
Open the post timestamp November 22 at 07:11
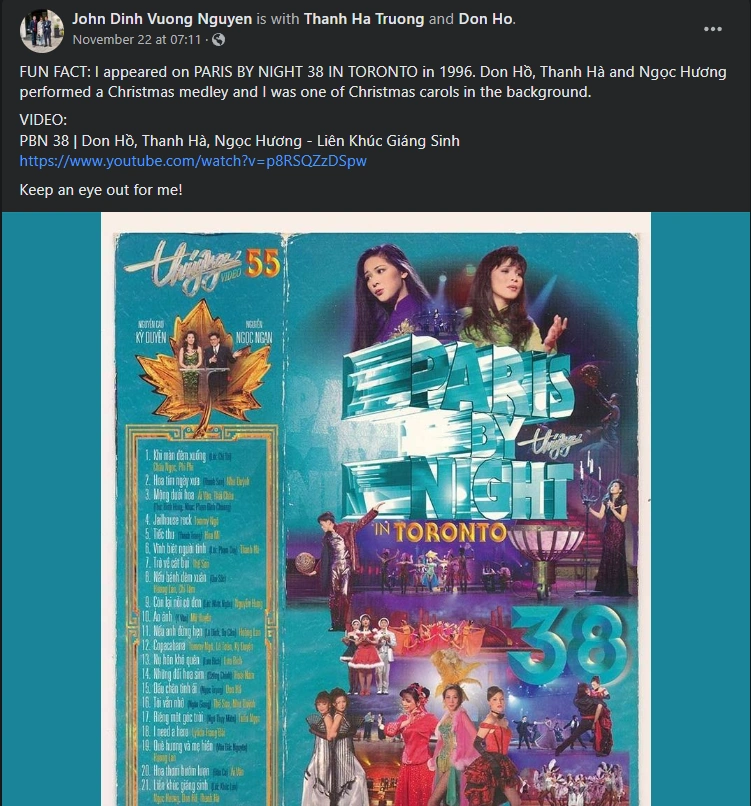coord(137,40)
